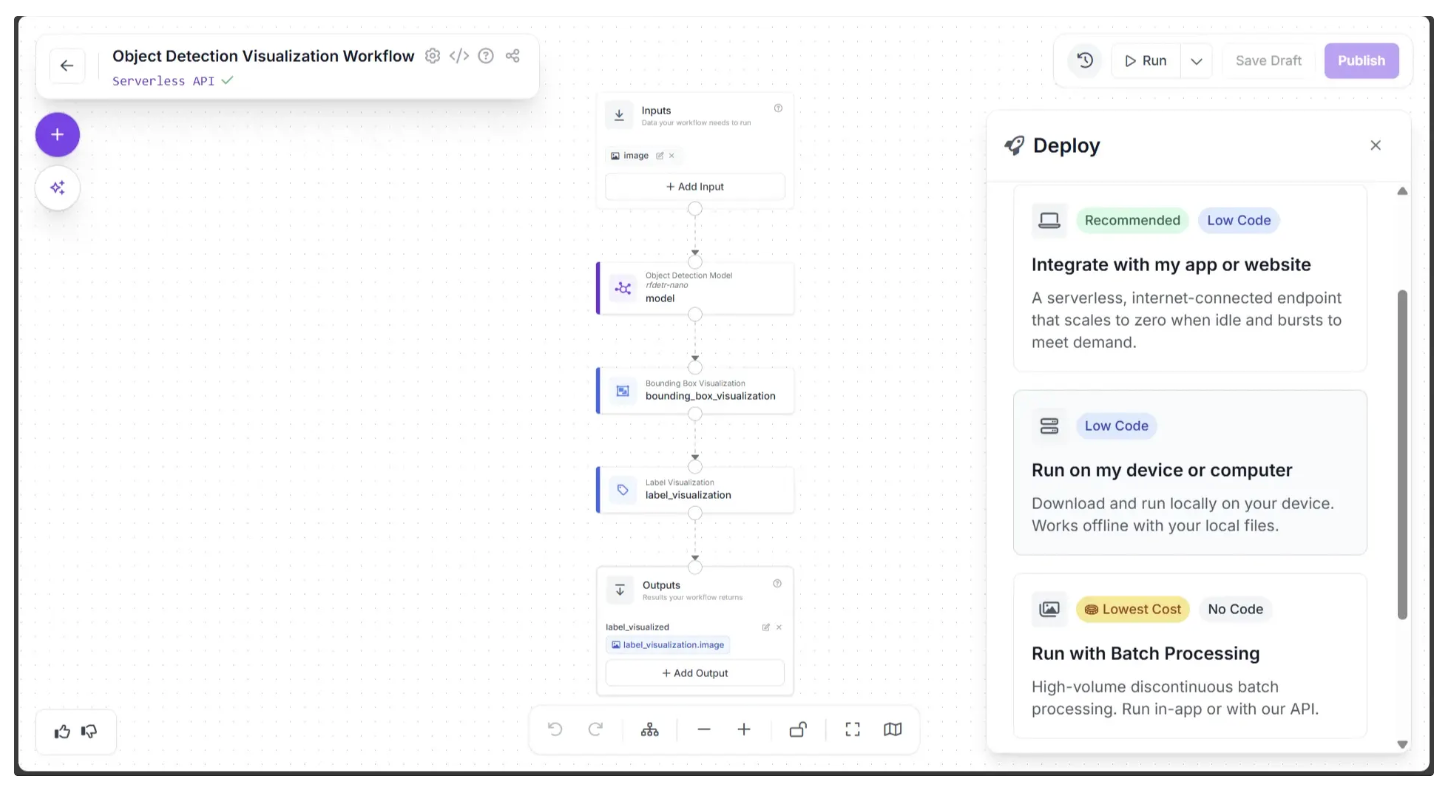Select the Object Detection Model node
The height and width of the screenshot is (786, 1450).
696,288
